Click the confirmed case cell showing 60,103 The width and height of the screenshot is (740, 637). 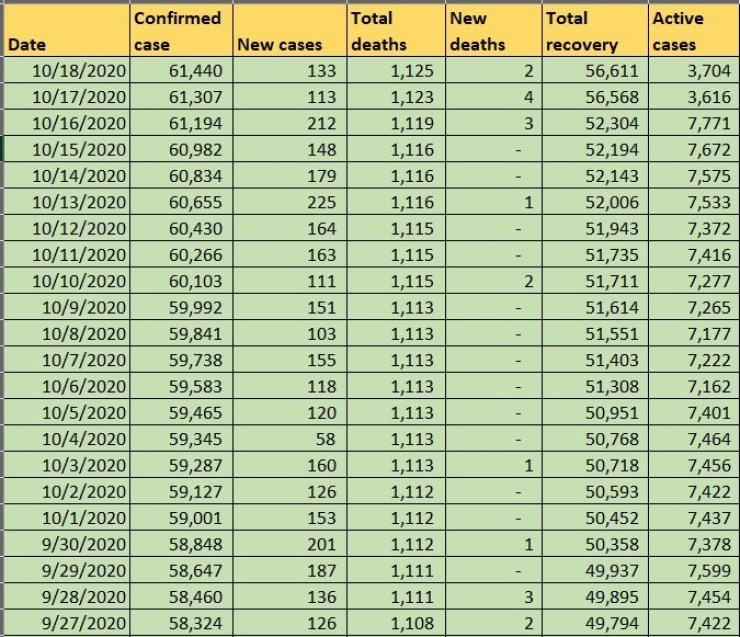(180, 281)
